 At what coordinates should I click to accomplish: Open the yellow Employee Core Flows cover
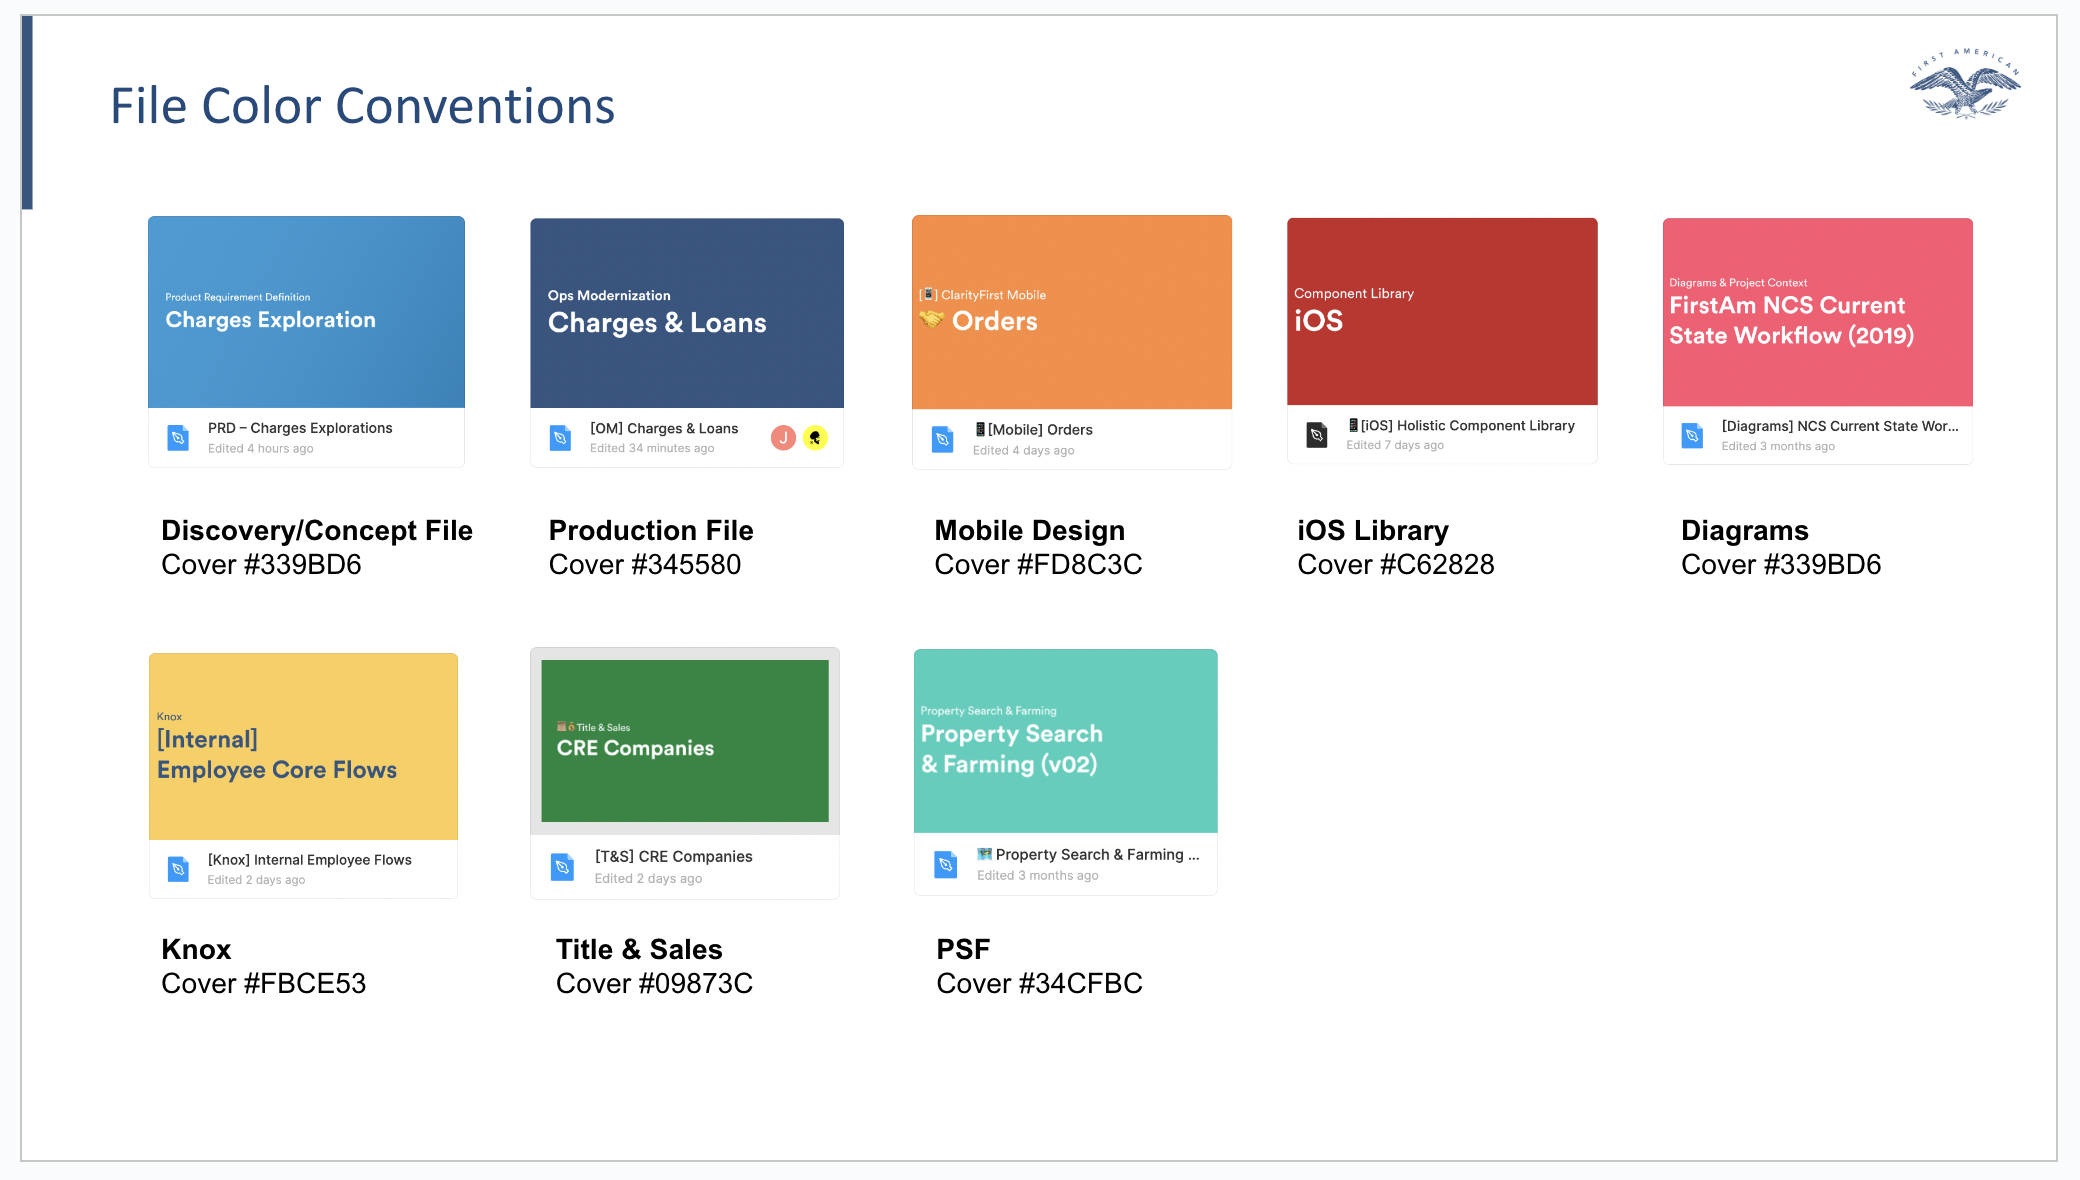[303, 746]
